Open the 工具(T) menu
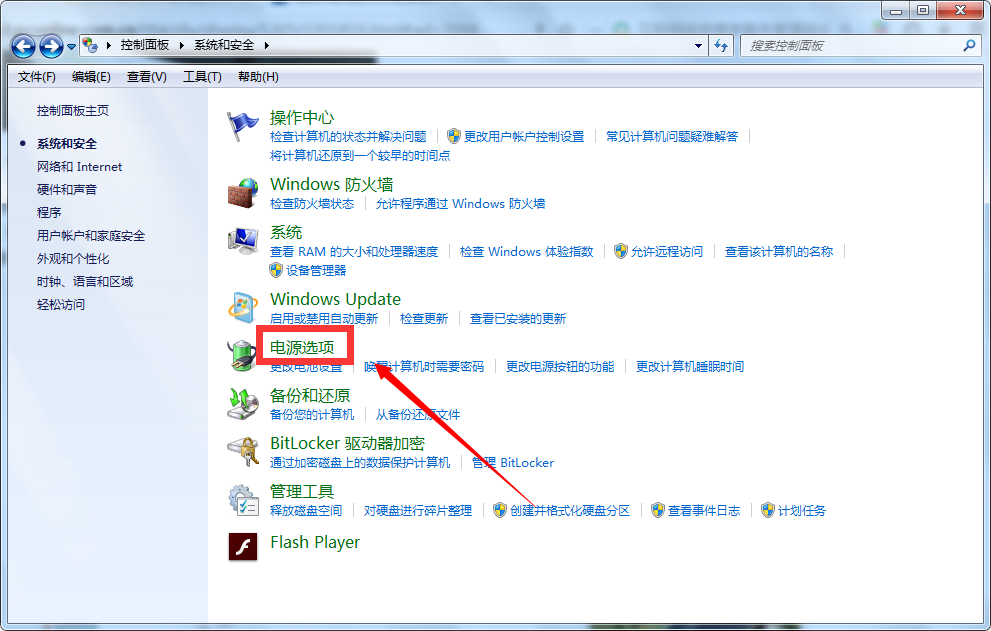Viewport: 991px width, 631px height. tap(202, 77)
